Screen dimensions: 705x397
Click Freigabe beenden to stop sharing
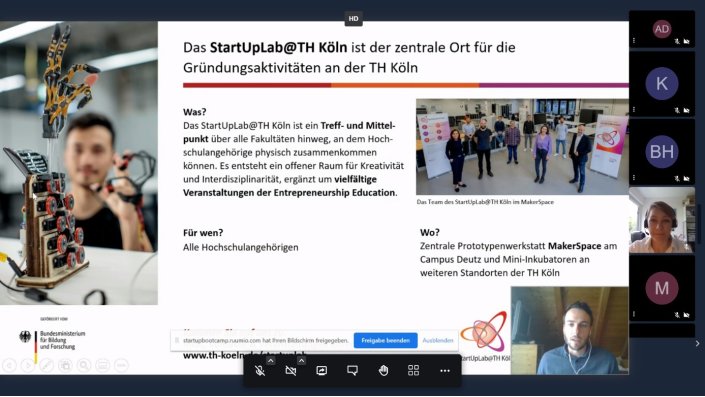point(385,340)
